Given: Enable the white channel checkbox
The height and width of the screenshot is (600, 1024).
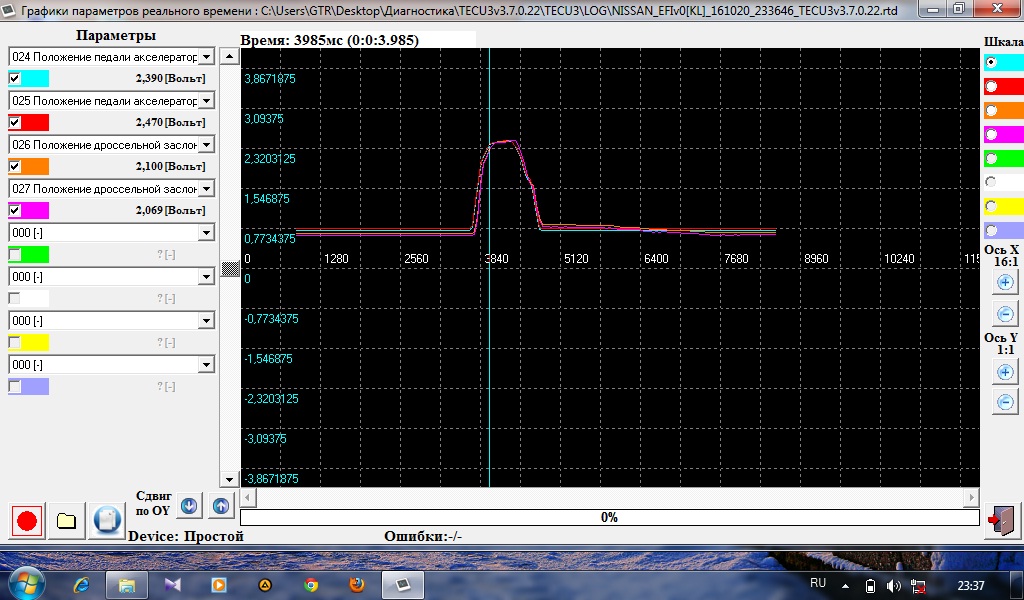Looking at the screenshot, I should pos(15,298).
